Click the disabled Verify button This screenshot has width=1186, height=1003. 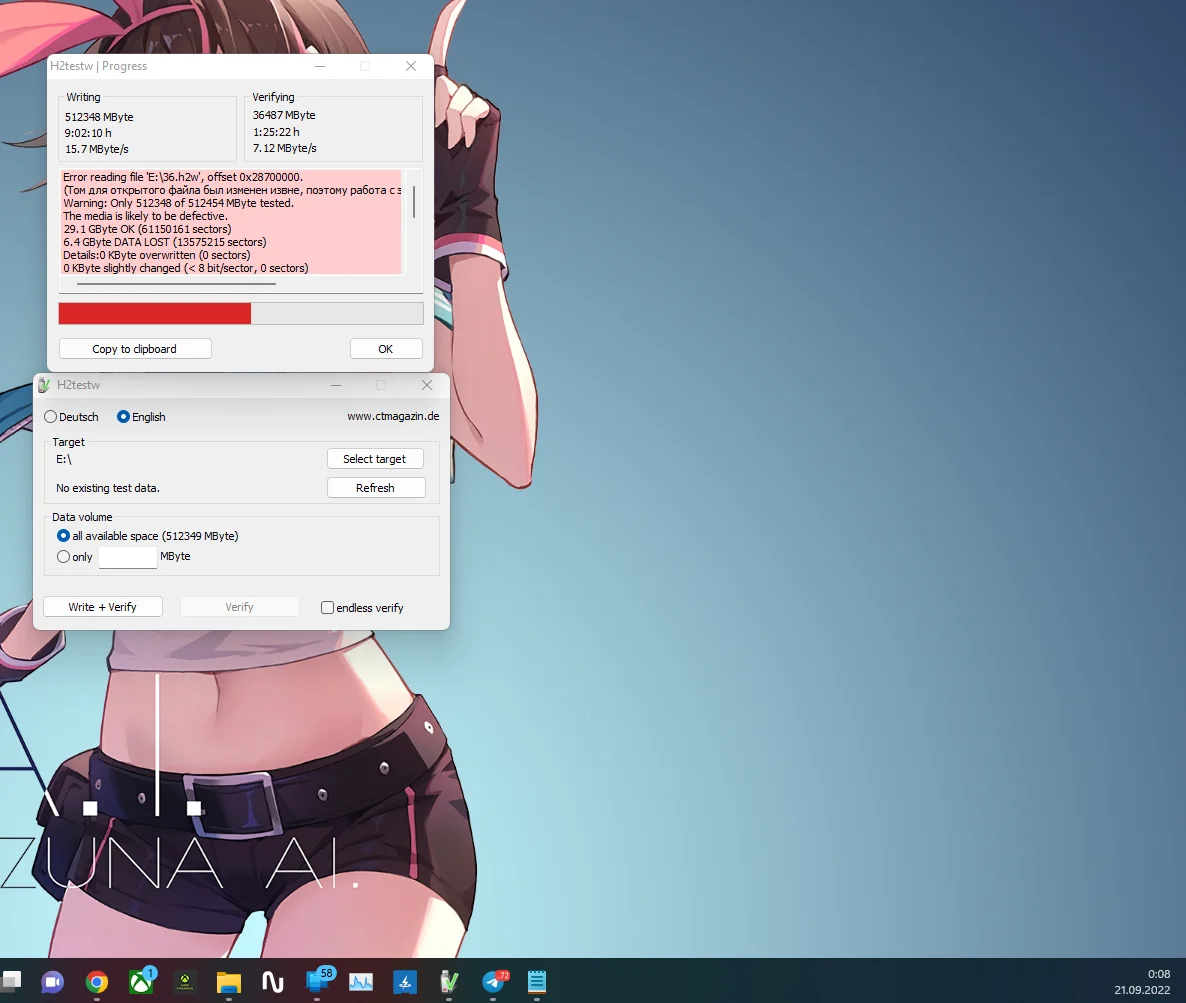click(x=239, y=607)
